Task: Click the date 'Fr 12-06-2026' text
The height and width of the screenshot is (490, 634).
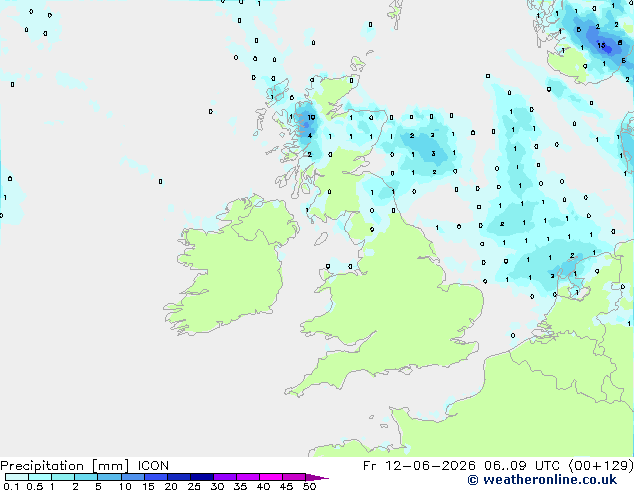Action: coord(419,466)
